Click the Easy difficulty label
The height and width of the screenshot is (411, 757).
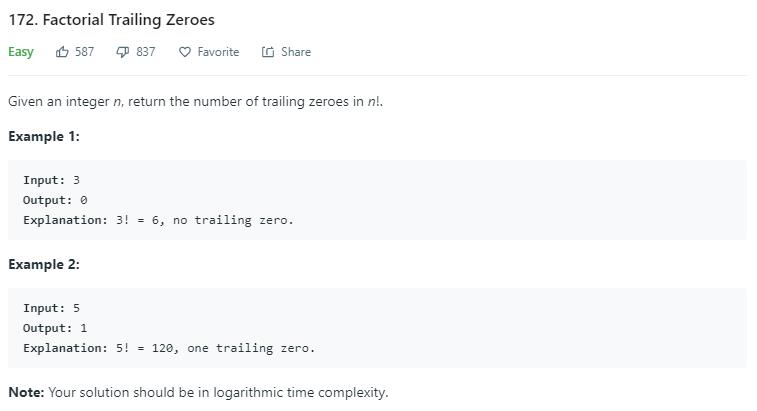tap(21, 52)
